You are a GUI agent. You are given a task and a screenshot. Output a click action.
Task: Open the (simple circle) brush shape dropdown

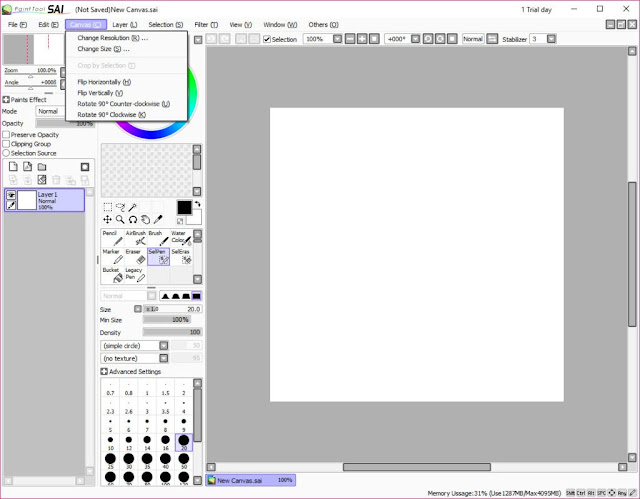point(164,346)
